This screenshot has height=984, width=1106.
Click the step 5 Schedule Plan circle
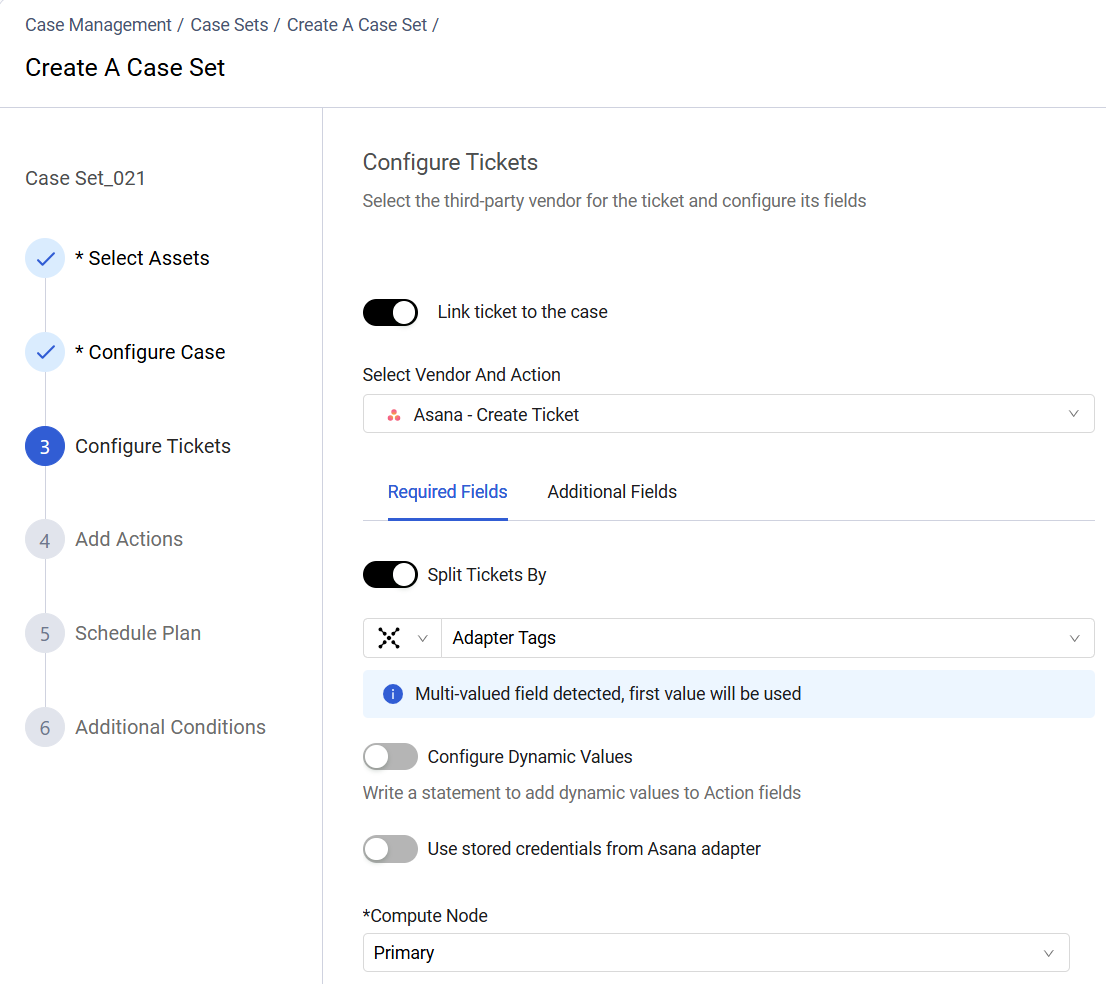(x=44, y=633)
